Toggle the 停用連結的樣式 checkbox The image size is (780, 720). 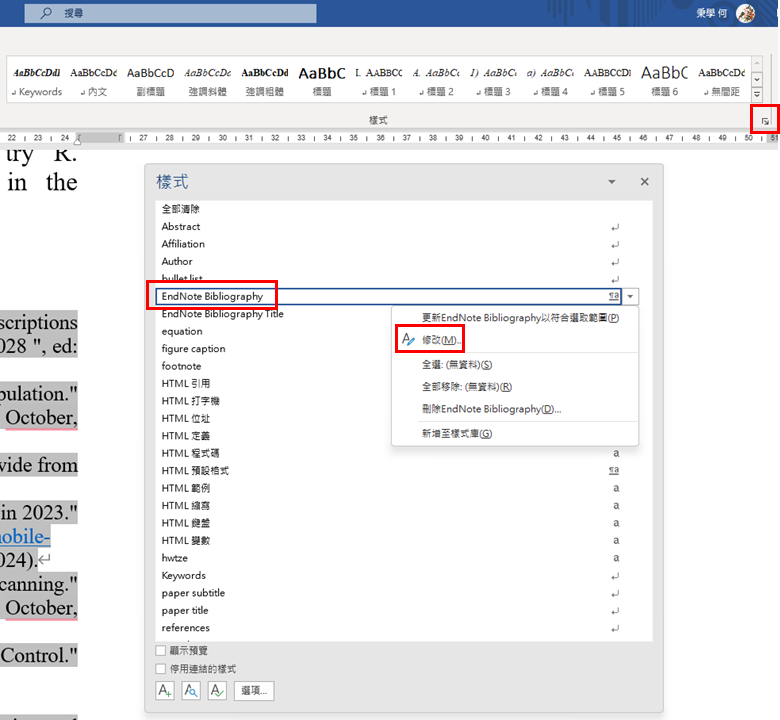pos(161,668)
